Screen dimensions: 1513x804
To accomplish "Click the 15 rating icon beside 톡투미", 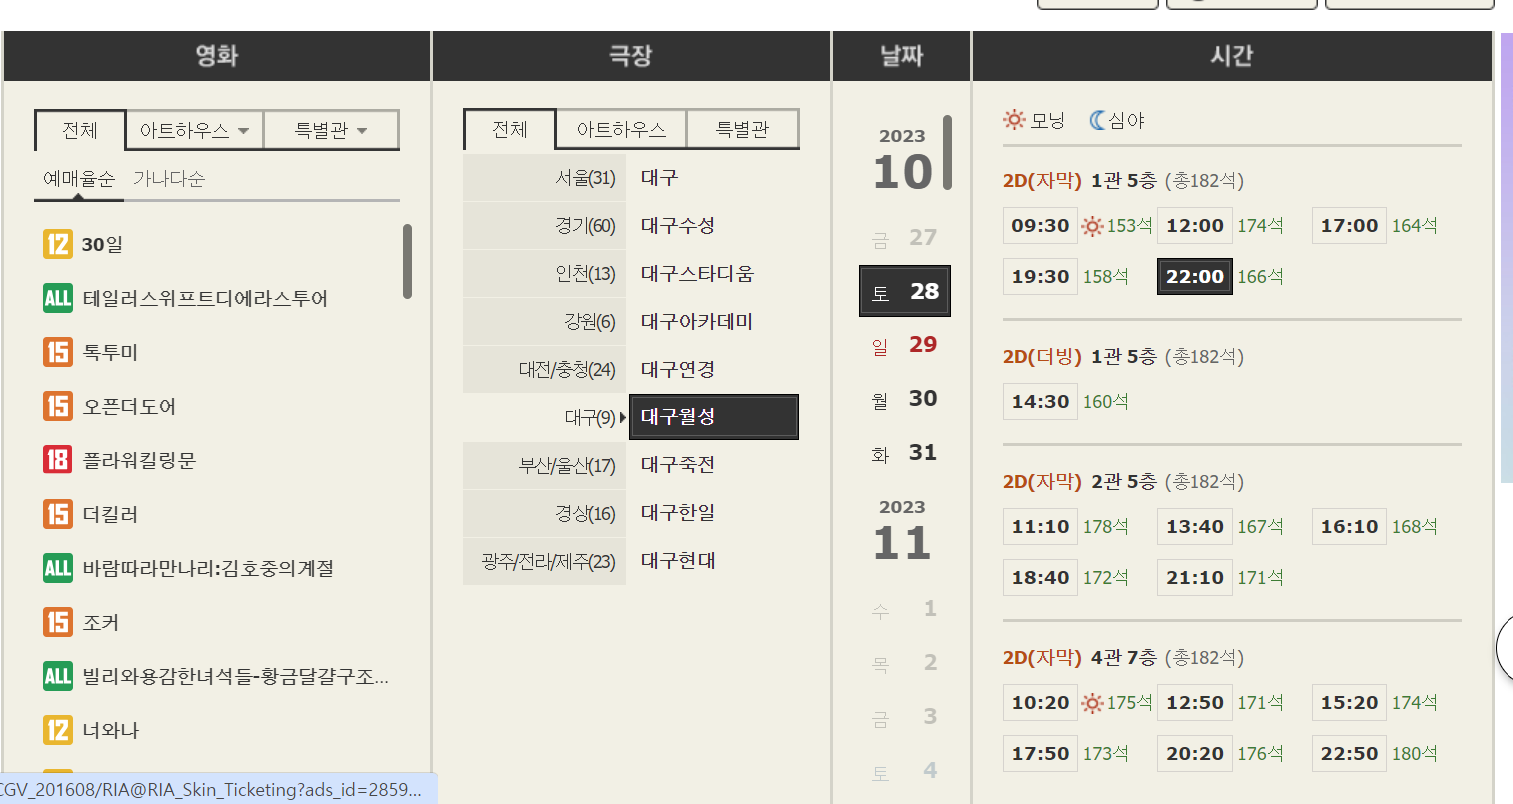I will 58,352.
